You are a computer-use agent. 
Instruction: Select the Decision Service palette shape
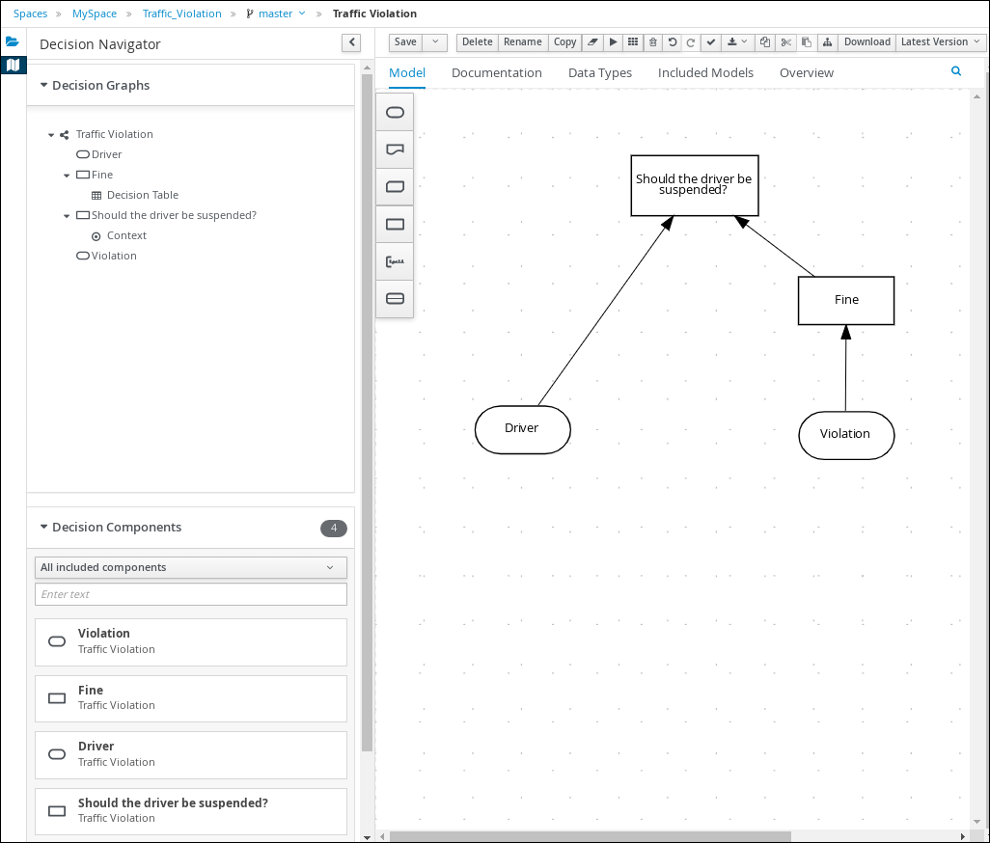[x=394, y=298]
